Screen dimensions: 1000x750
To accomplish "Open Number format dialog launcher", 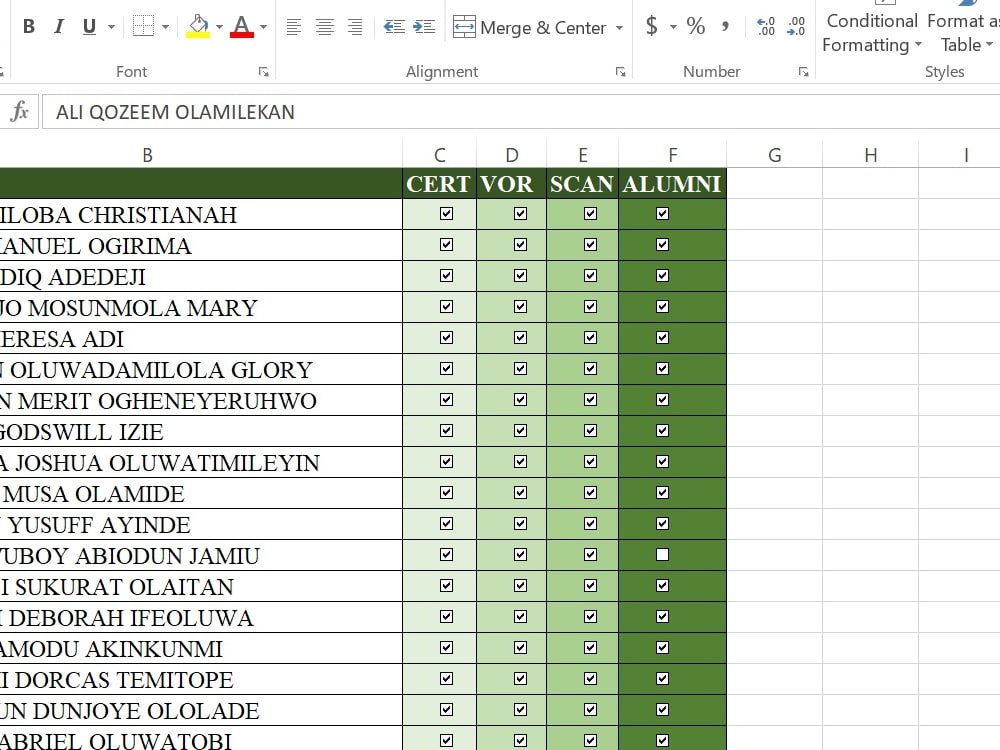I will click(803, 72).
